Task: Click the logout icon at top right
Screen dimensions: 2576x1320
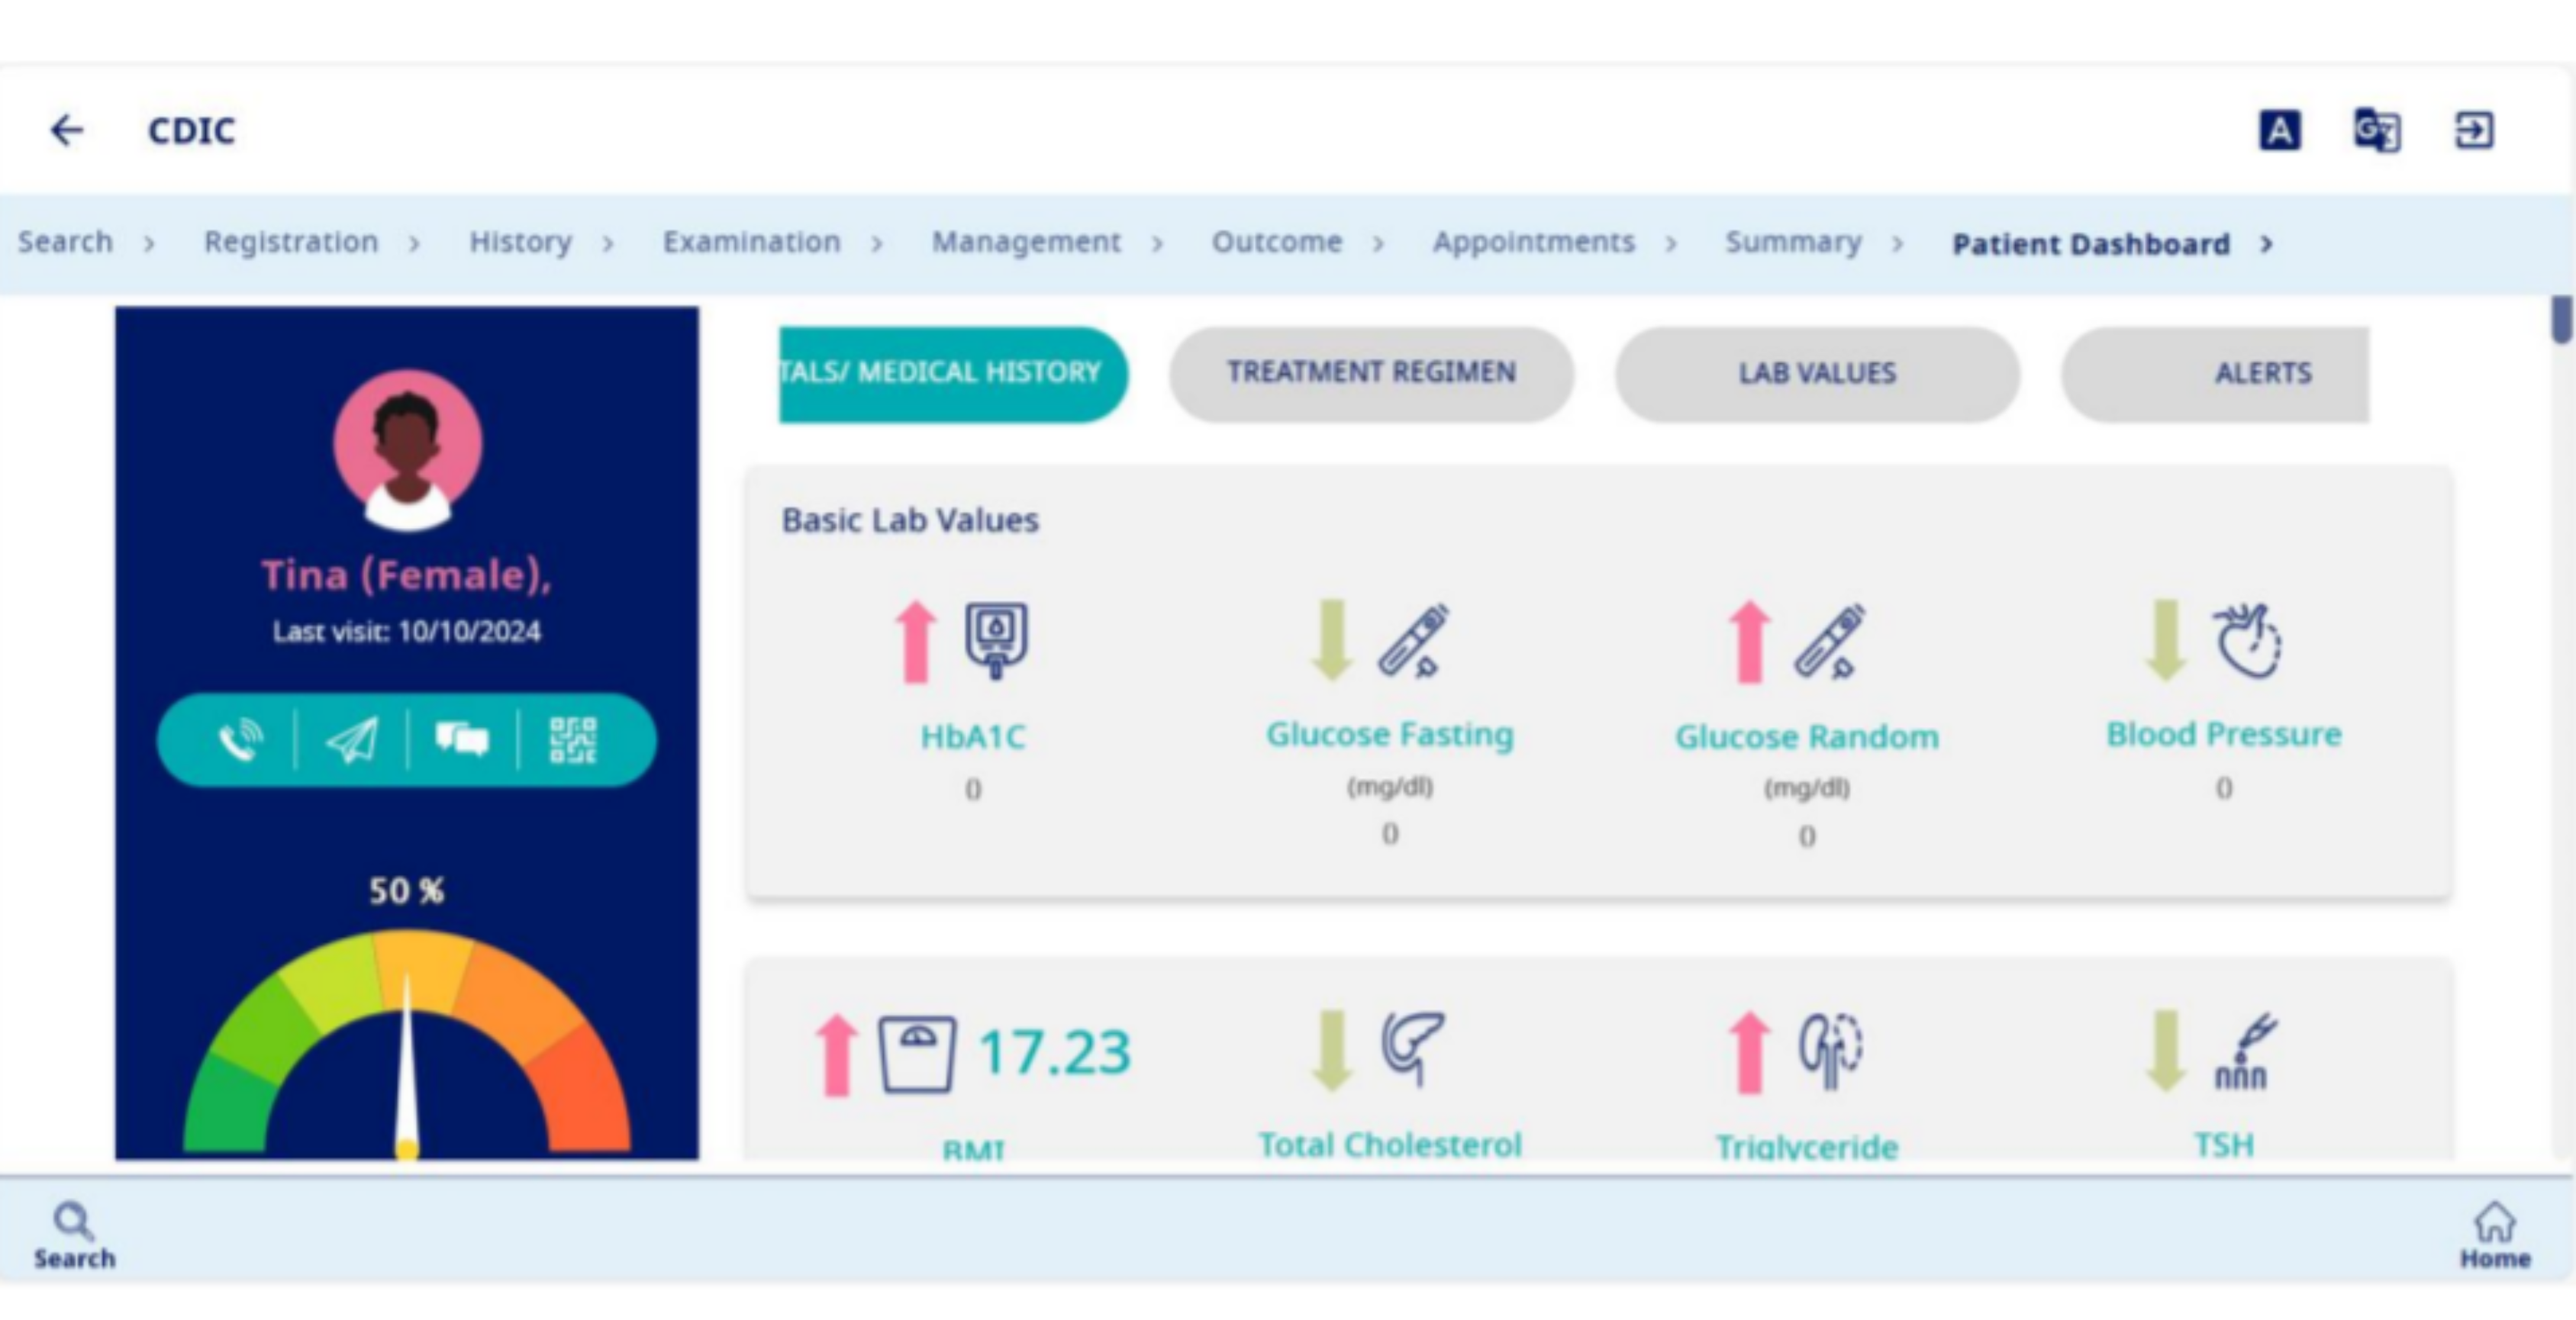Action: coord(2473,131)
